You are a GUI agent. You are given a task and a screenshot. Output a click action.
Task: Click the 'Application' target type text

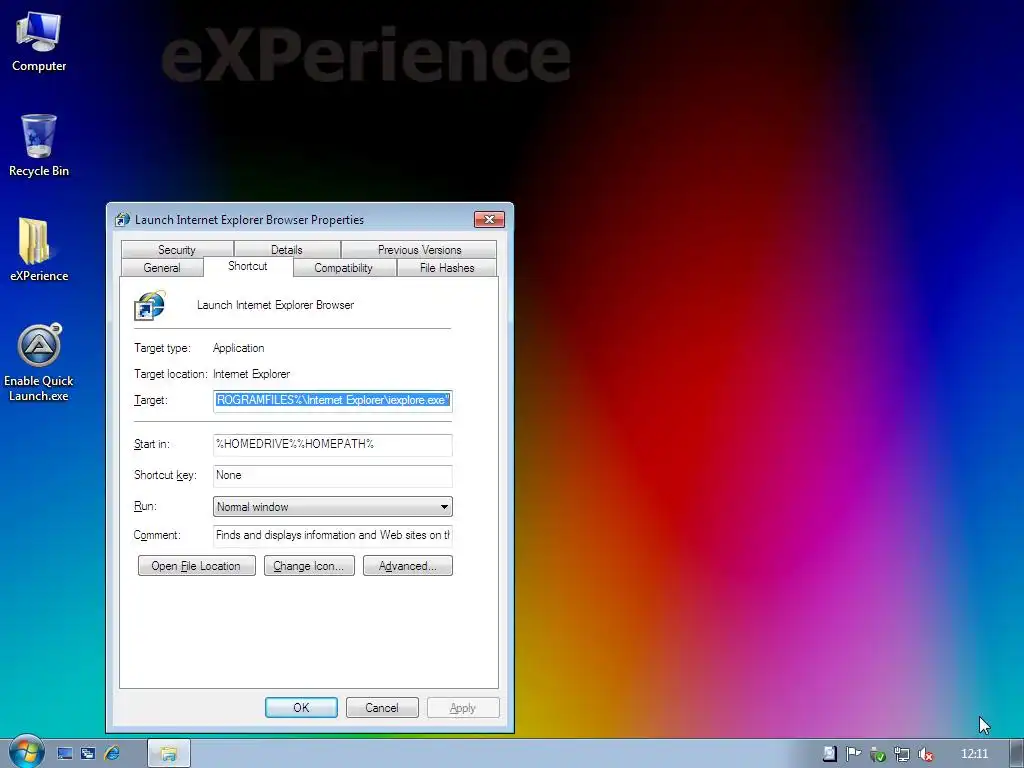(238, 348)
